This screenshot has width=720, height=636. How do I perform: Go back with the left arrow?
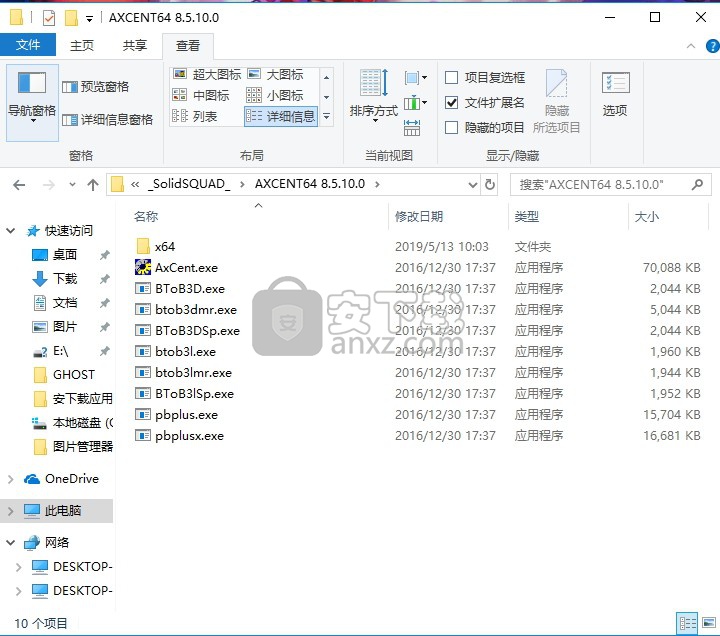(x=19, y=185)
